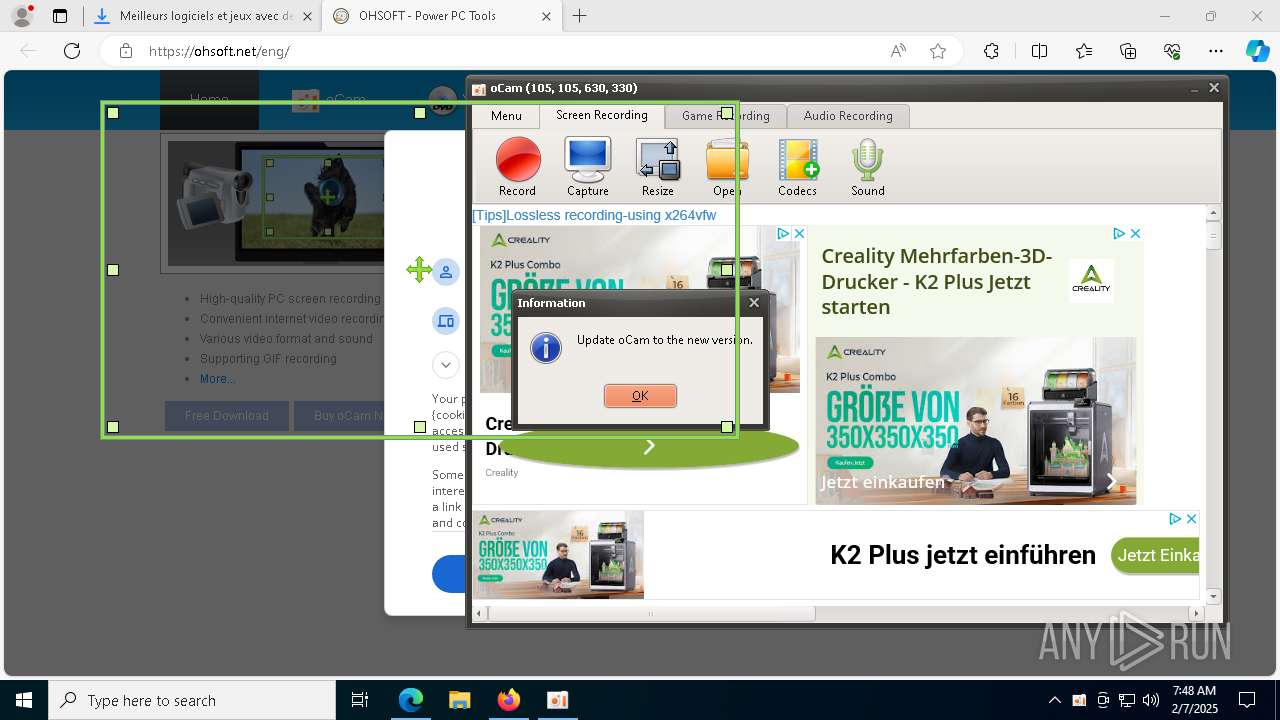Viewport: 1280px width, 720px height.
Task: Switch to the Screen Recording tab
Action: [x=602, y=115]
